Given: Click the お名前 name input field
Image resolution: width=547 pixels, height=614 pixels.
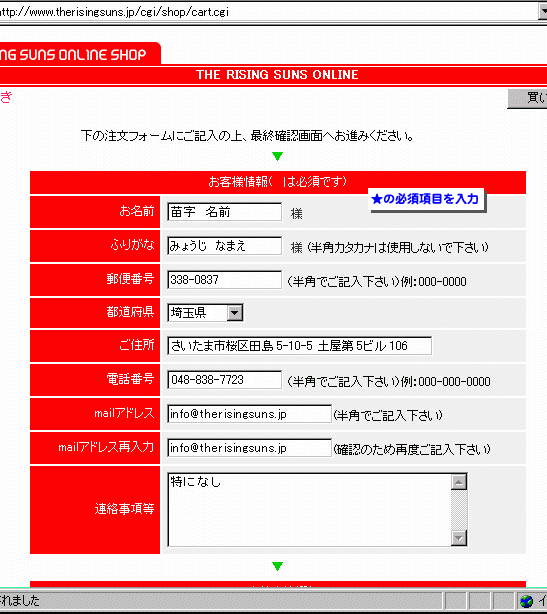Looking at the screenshot, I should click(x=224, y=212).
